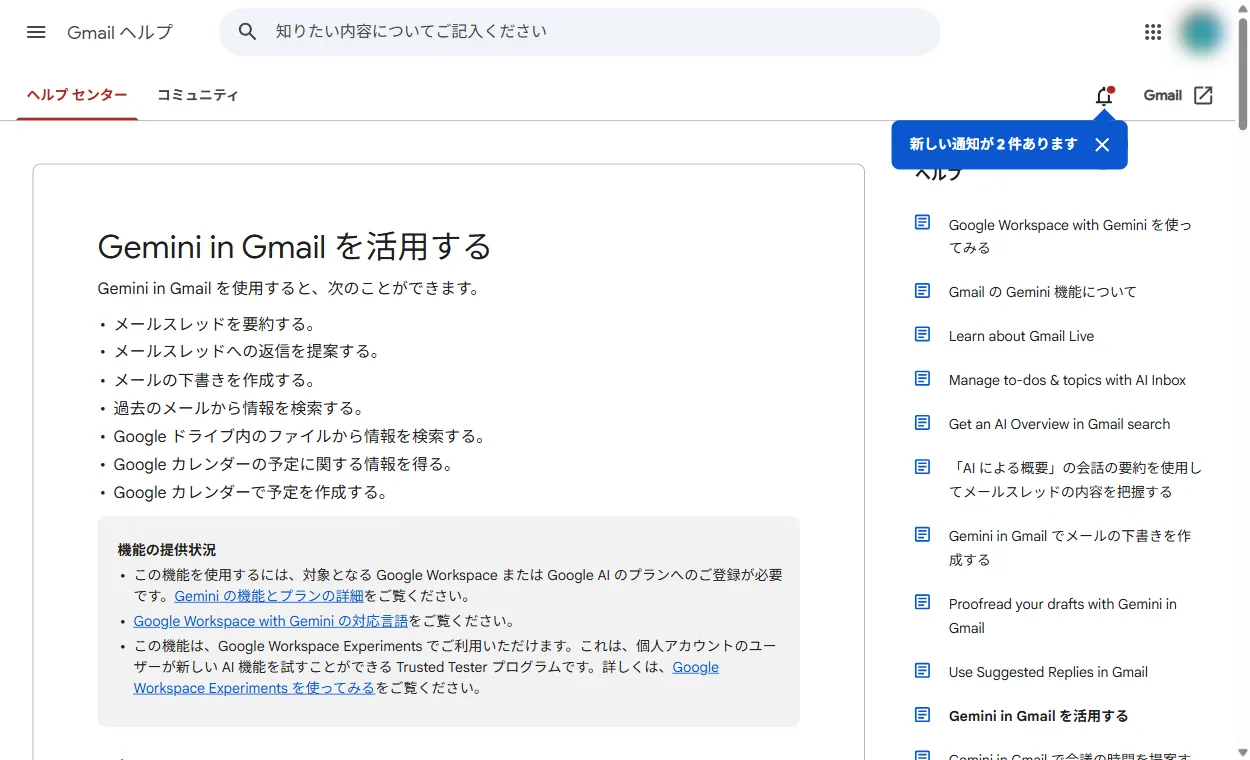Screen dimensions: 1250x760
Task: Click article icon beside Use Suggested Replies
Action: point(922,671)
